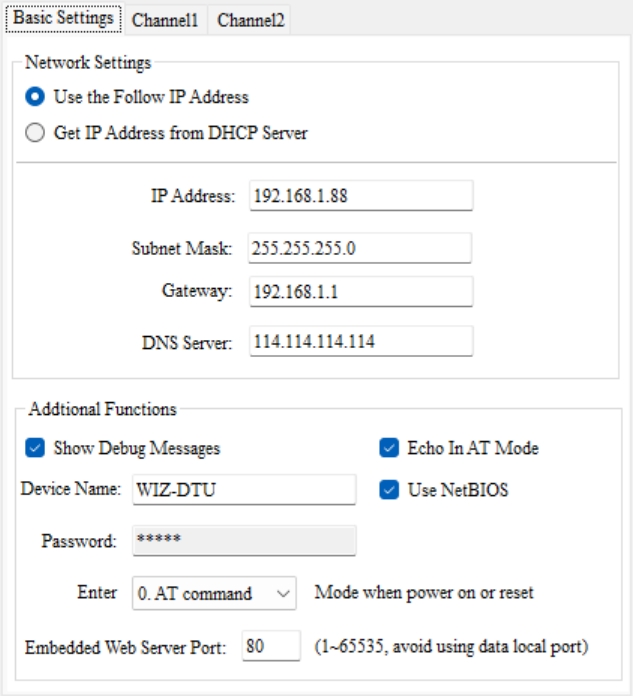Expand the Enter mode dropdown

[x=214, y=593]
